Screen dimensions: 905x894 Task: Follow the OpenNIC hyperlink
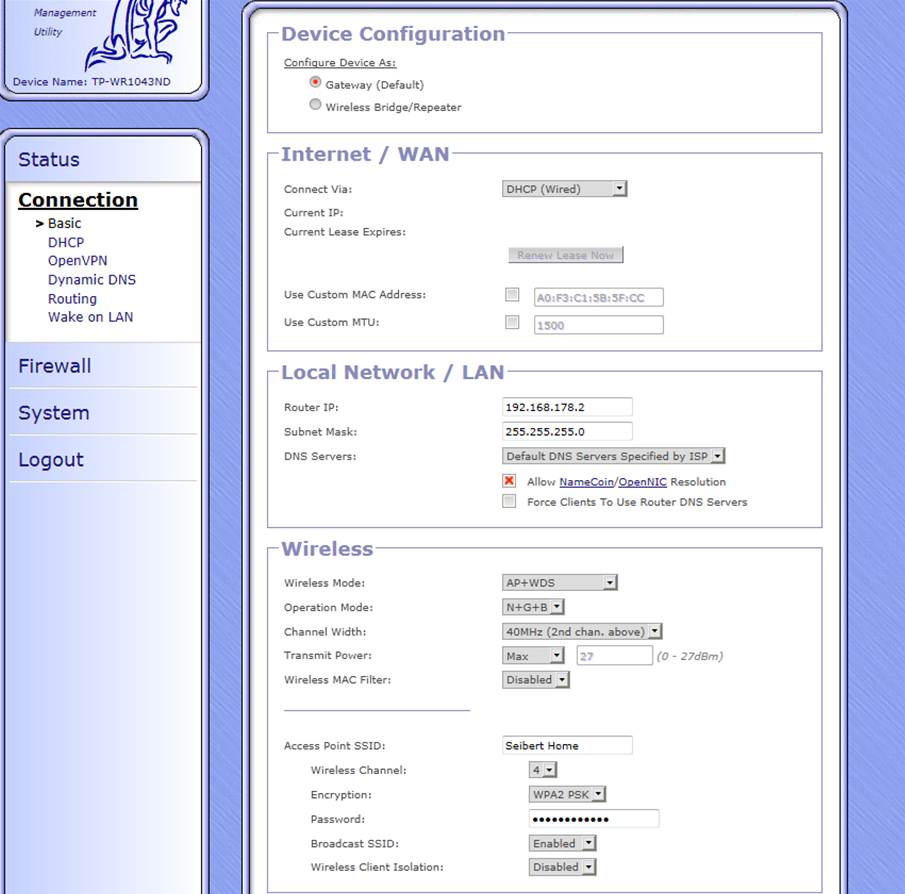click(642, 482)
